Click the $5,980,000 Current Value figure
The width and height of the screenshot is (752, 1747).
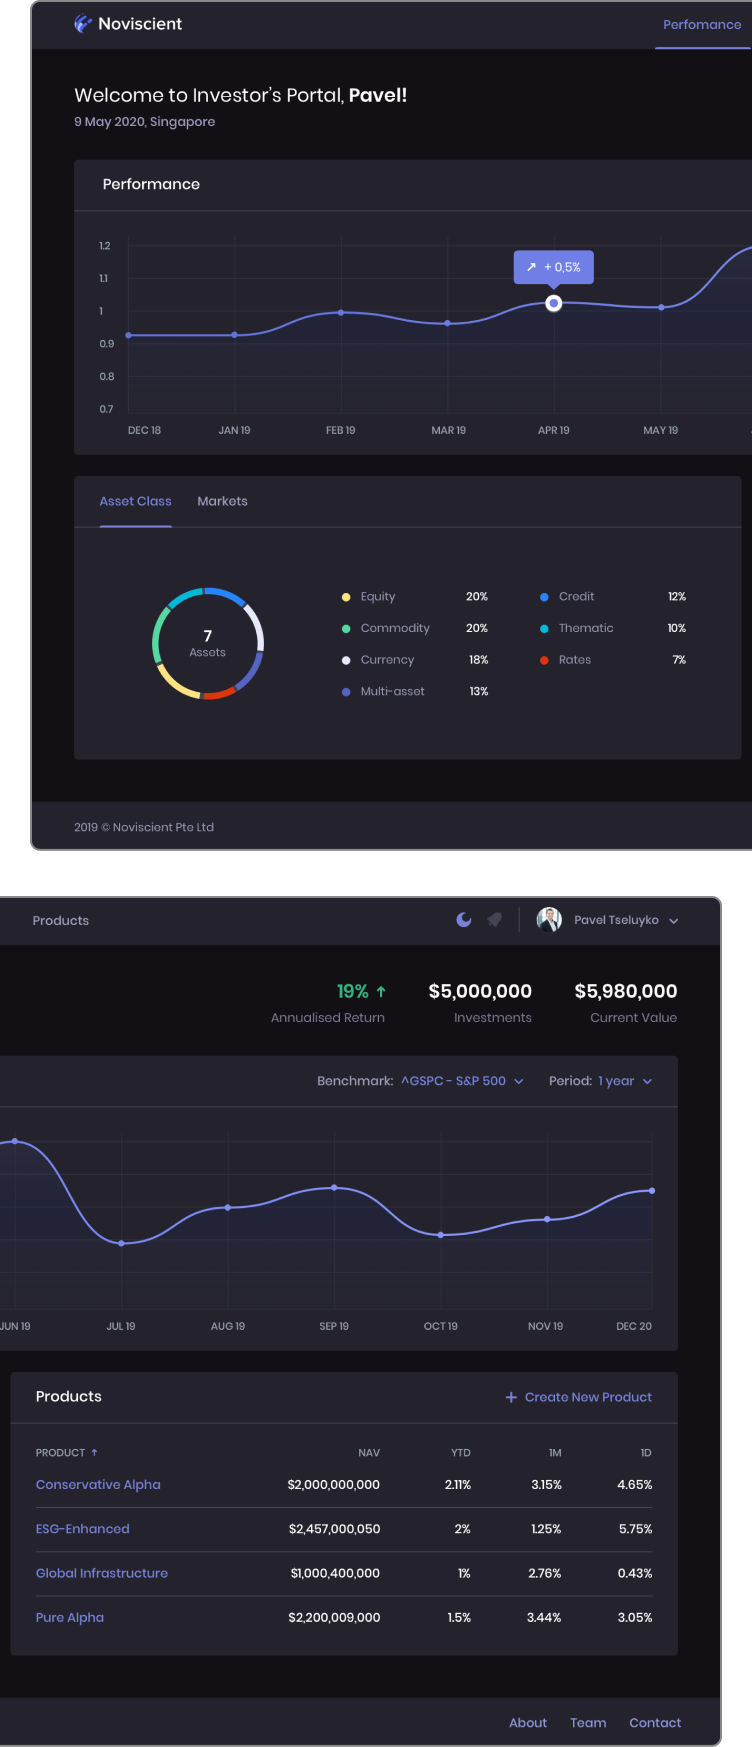[626, 991]
